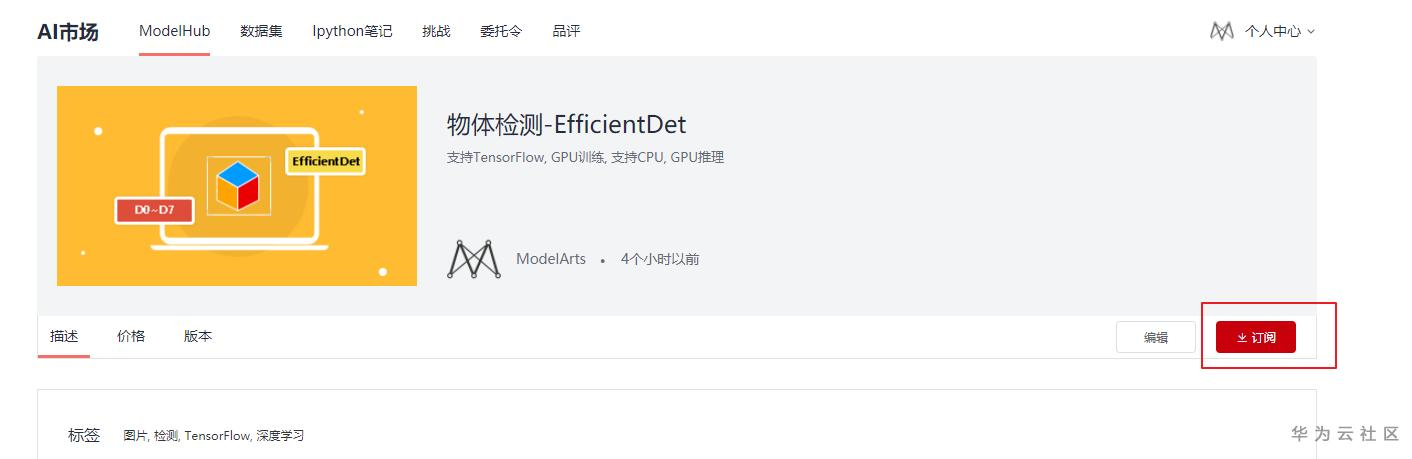Click the user avatar icon beside 个人中心
The height and width of the screenshot is (459, 1412).
pos(1222,31)
